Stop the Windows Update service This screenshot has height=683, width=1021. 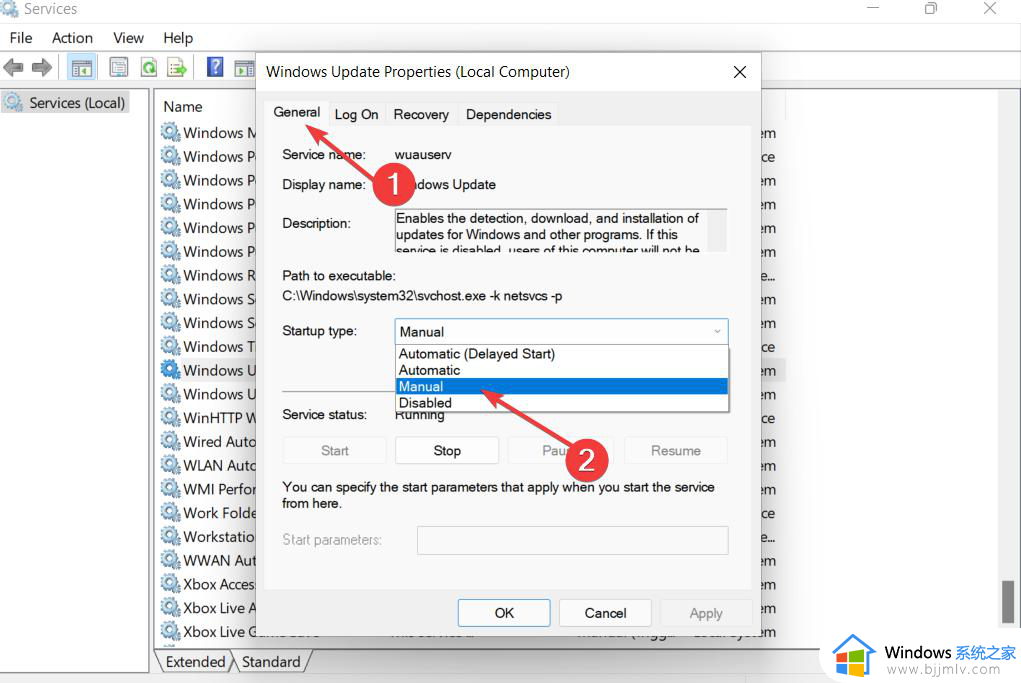[x=447, y=451]
